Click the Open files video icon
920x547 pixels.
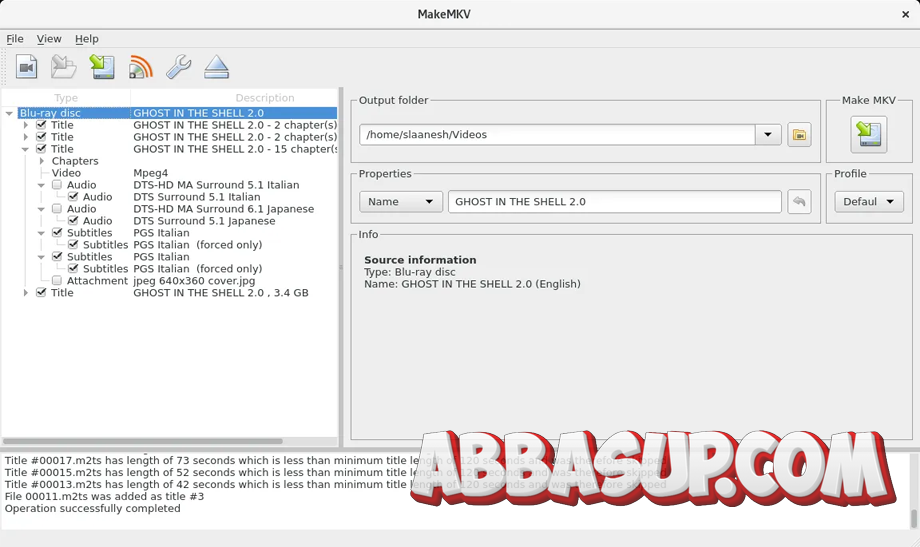[x=26, y=67]
